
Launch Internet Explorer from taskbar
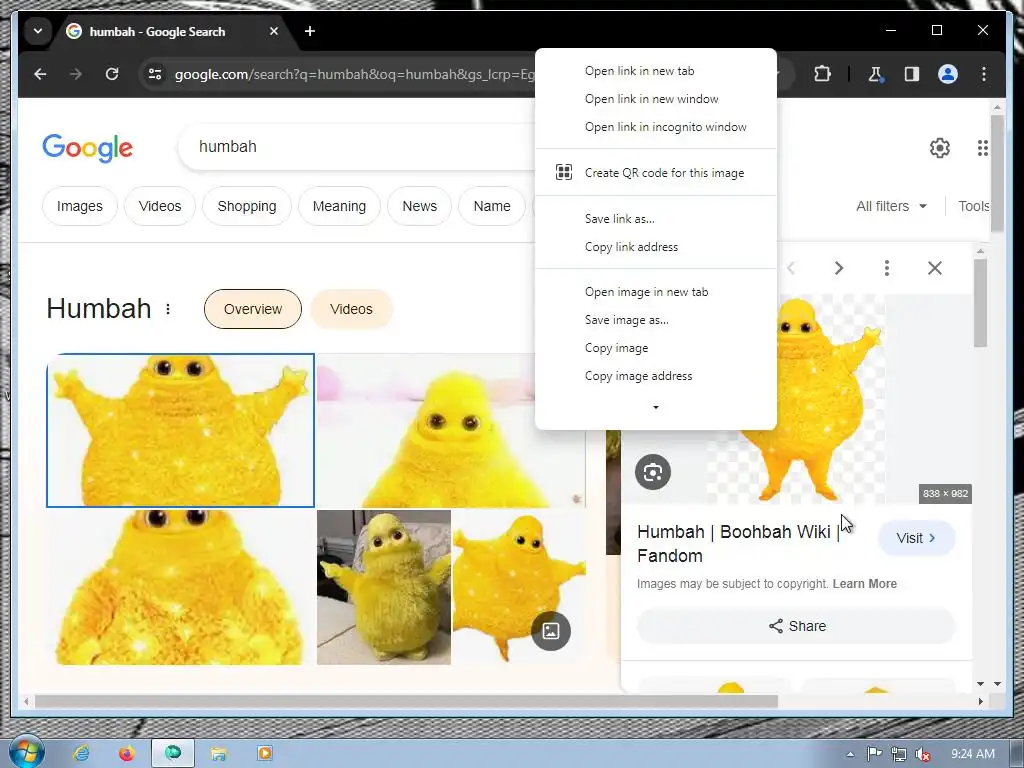point(81,754)
